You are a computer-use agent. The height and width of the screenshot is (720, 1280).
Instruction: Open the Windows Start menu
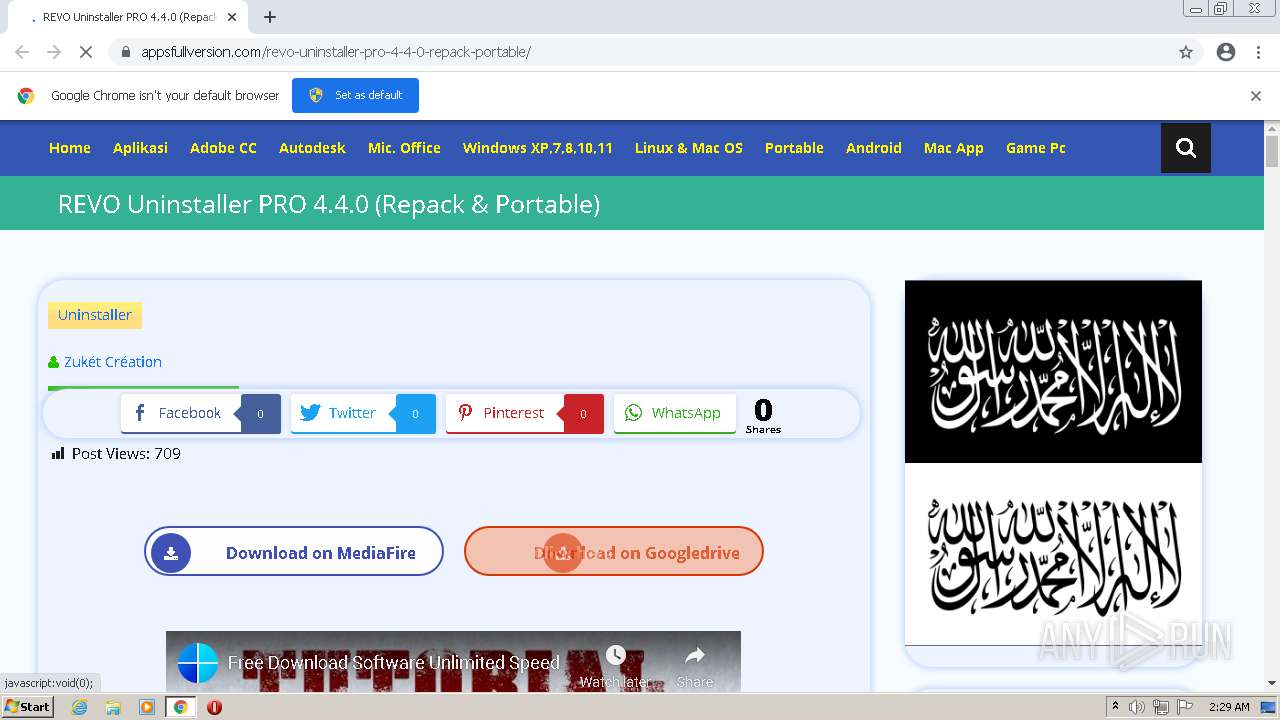(28, 707)
